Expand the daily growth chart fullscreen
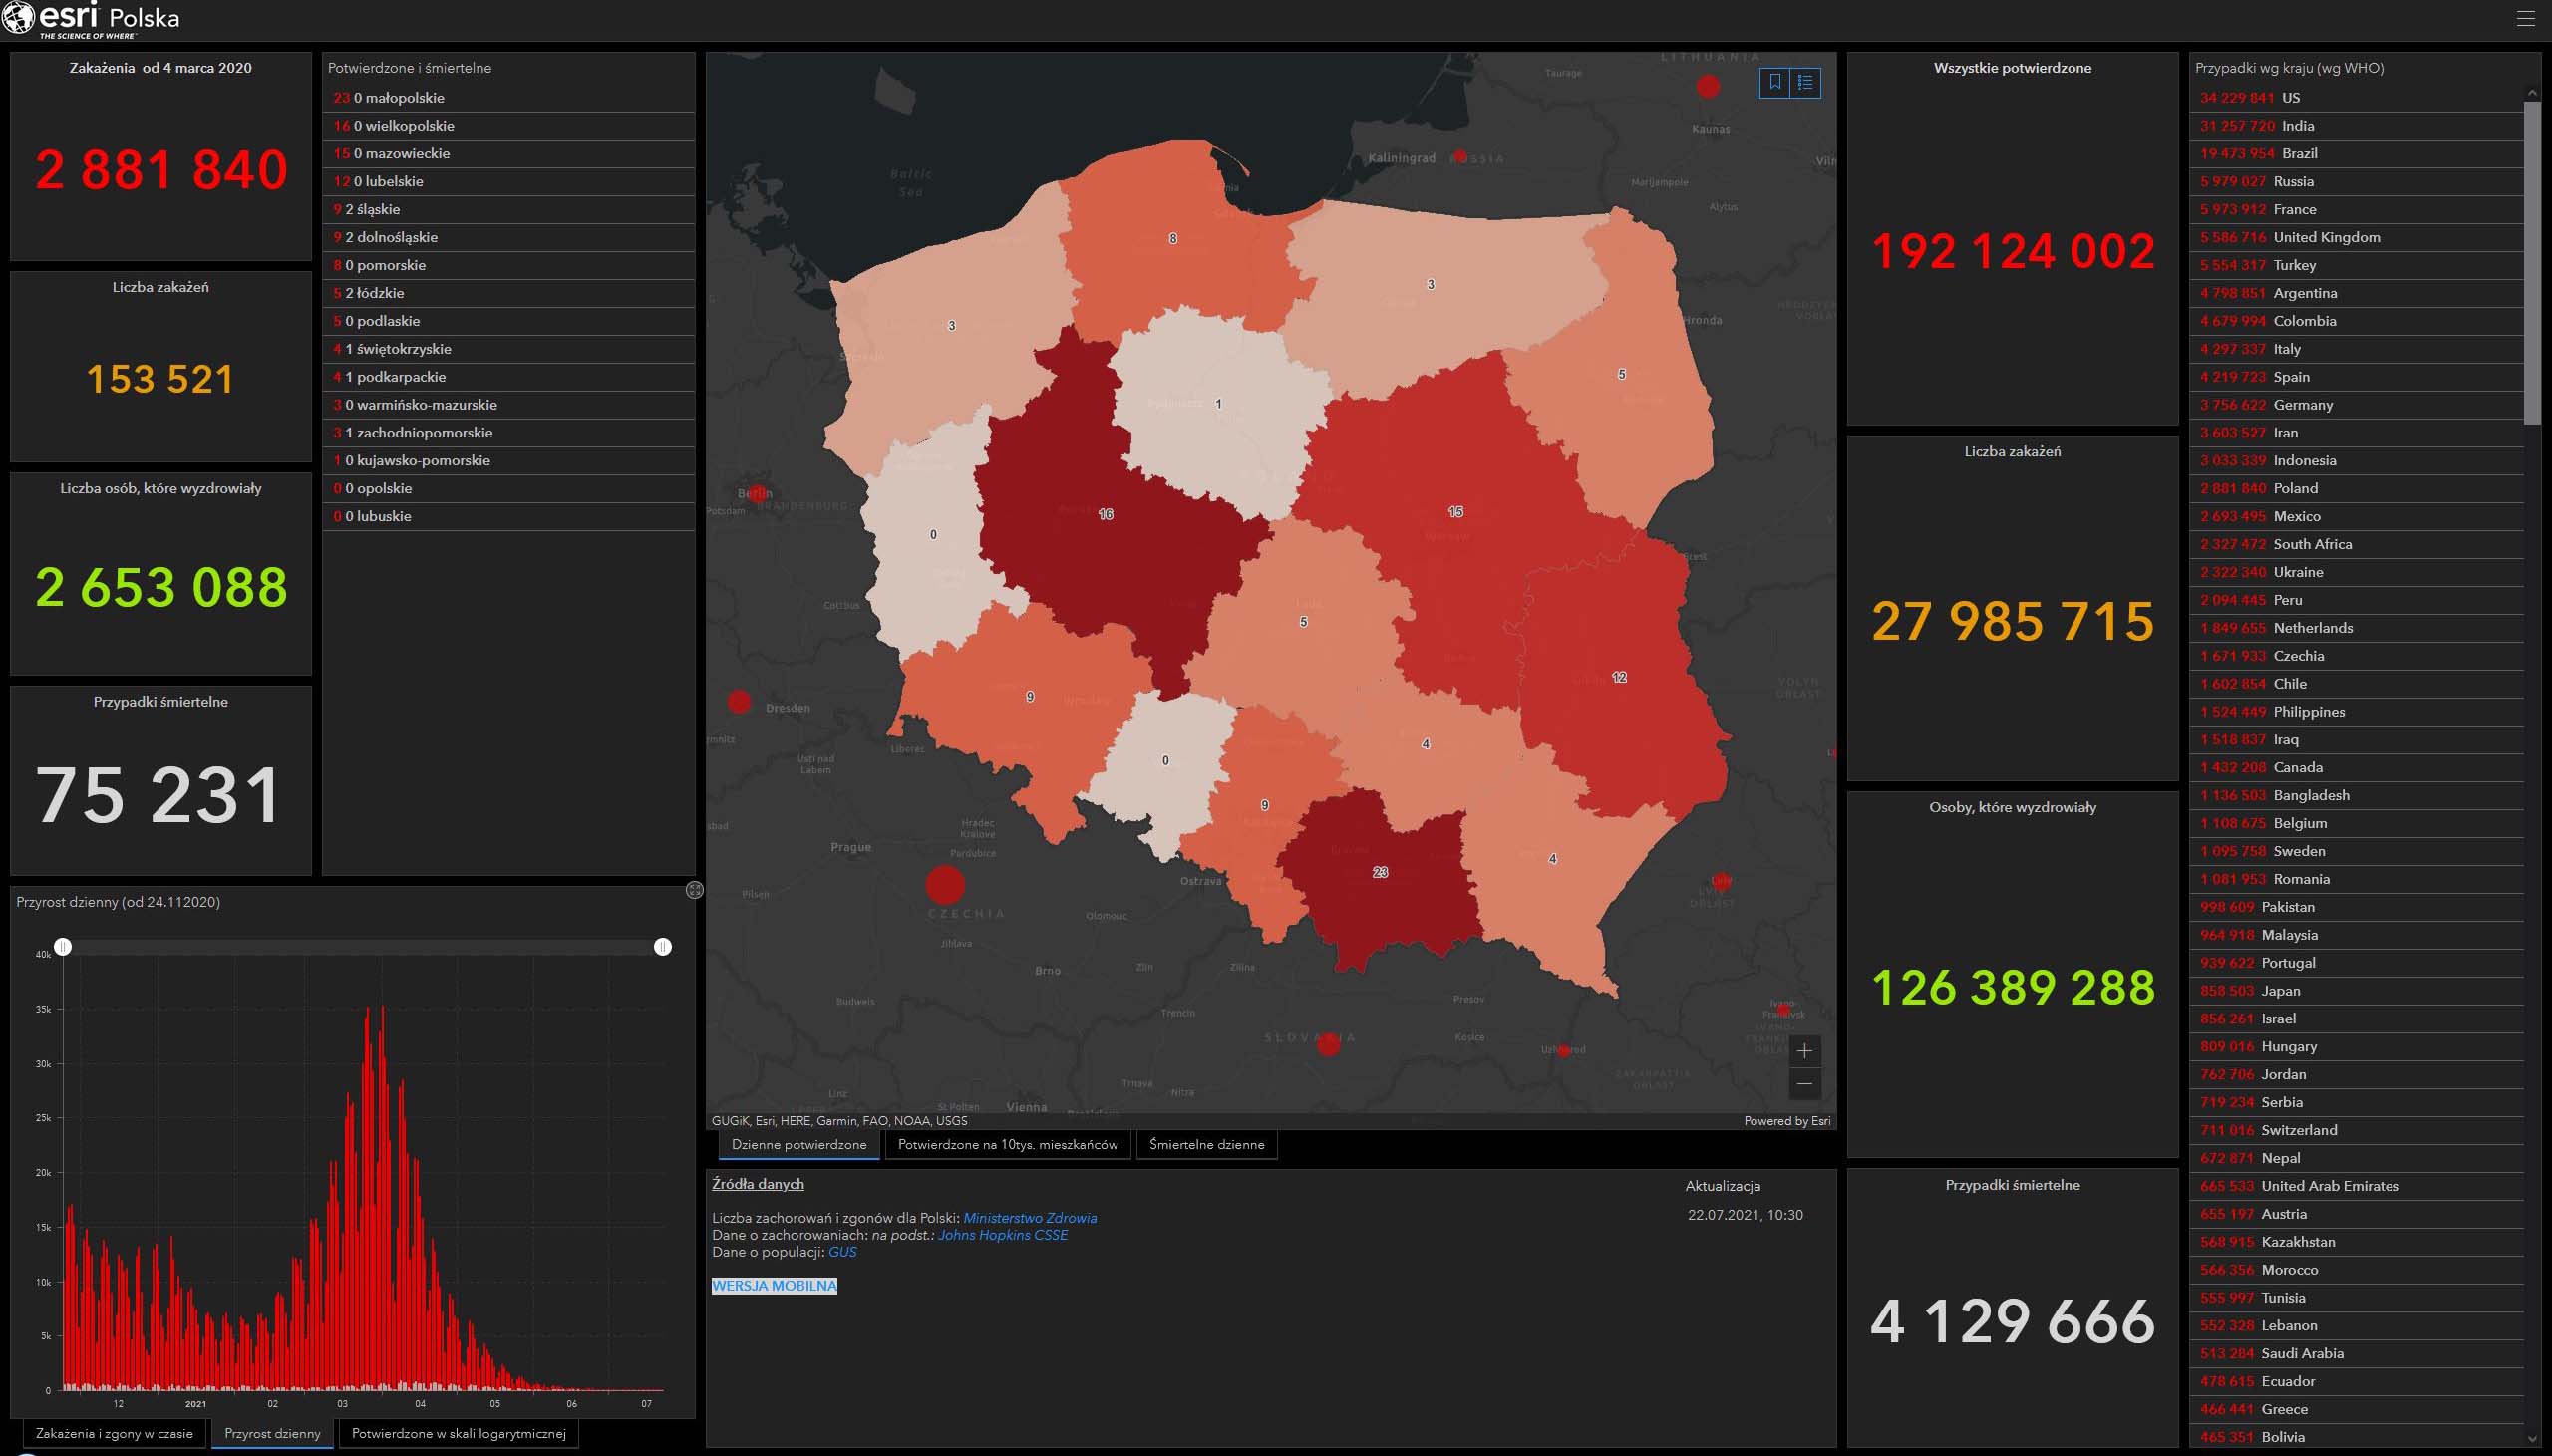 tap(695, 890)
